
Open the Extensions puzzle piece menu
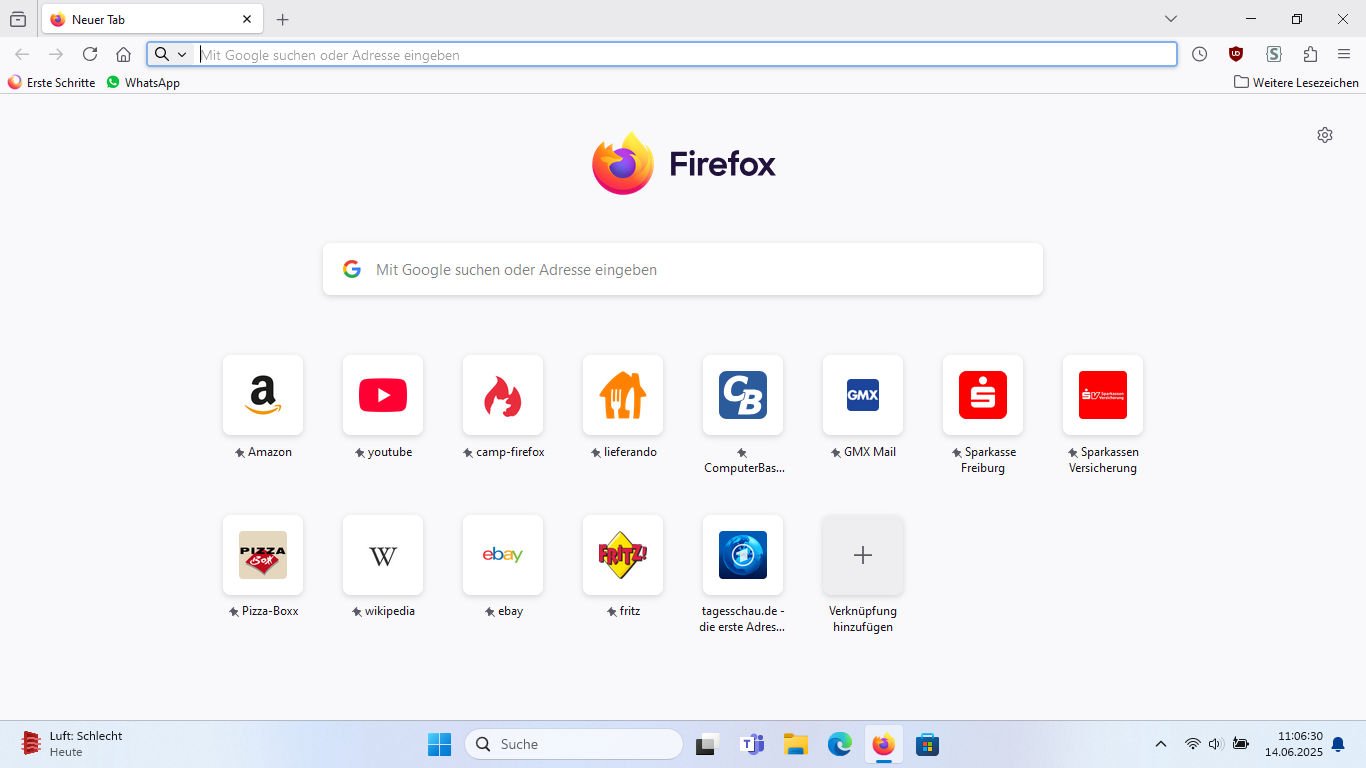(1310, 54)
